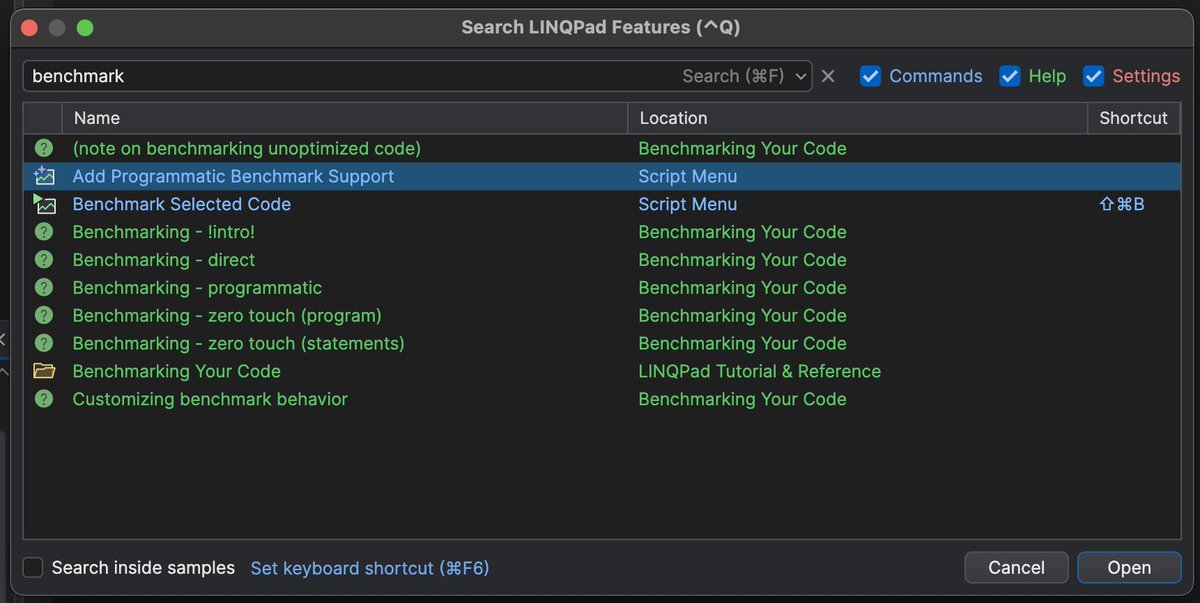1200x603 pixels.
Task: Enable Search inside samples
Action: (x=33, y=567)
